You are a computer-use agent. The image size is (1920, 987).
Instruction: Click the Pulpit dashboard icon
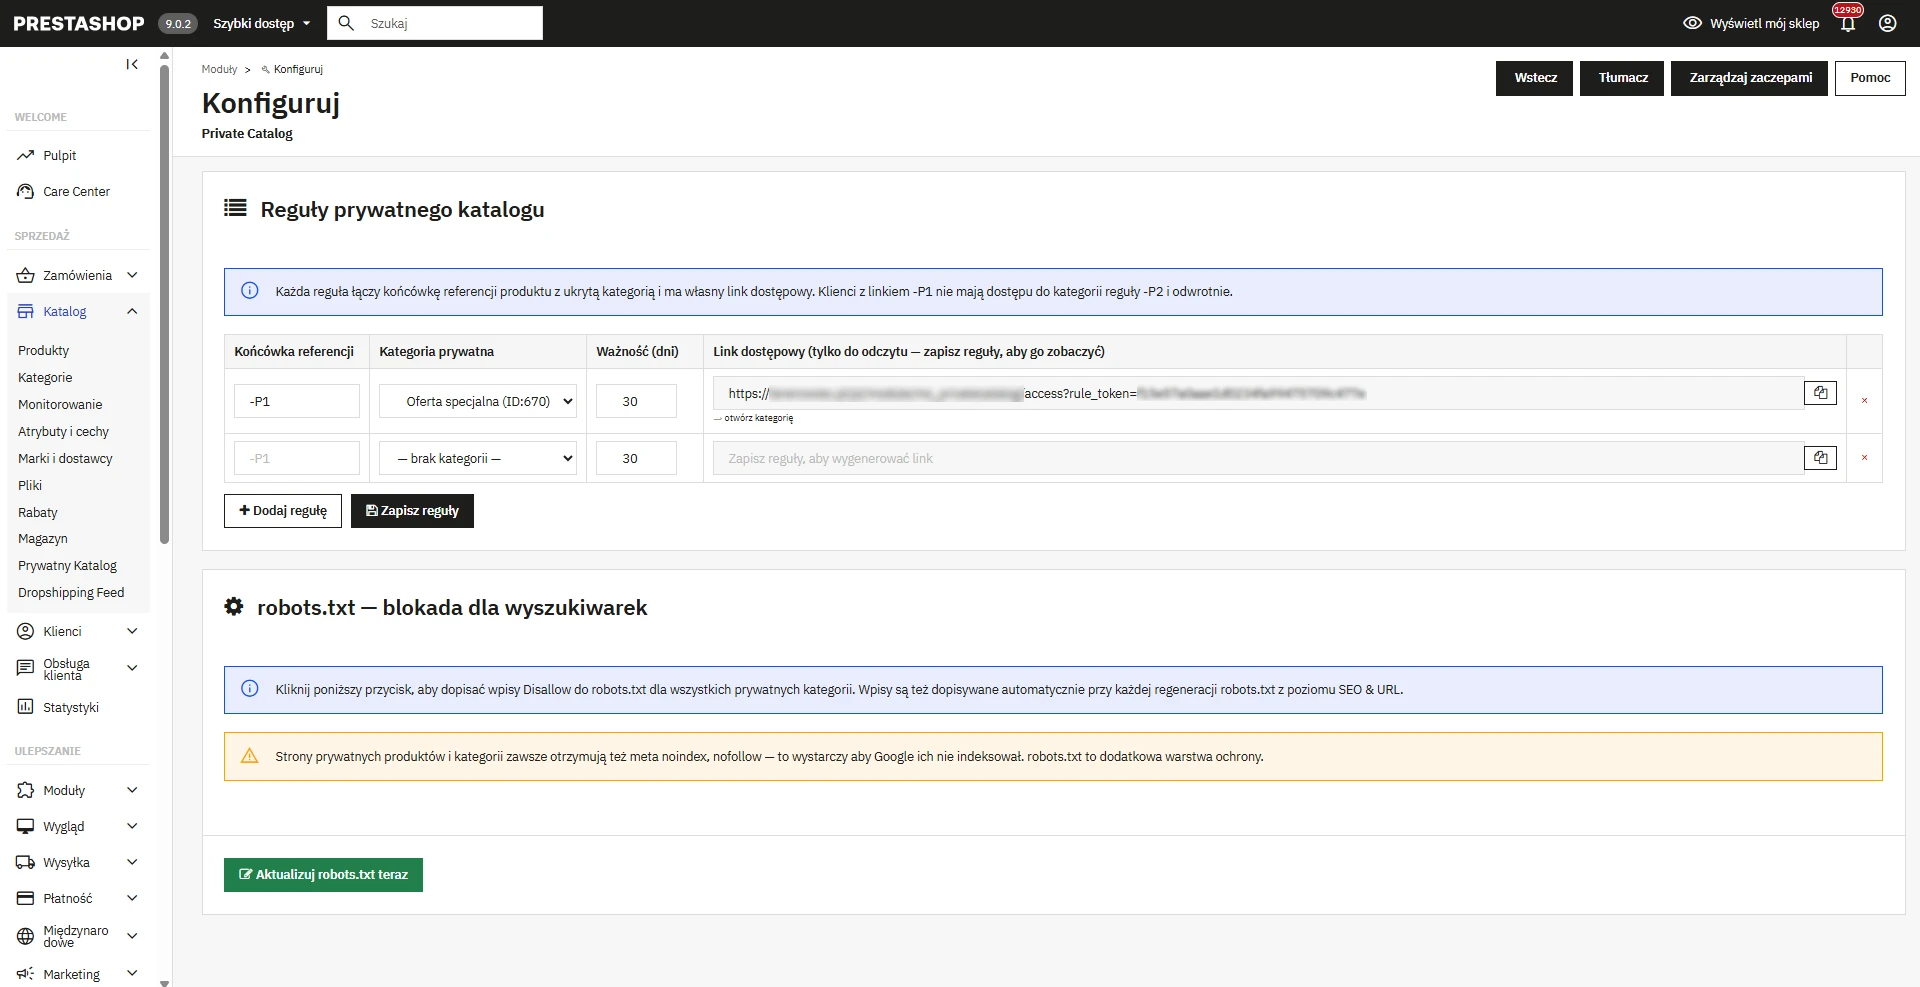[26, 155]
